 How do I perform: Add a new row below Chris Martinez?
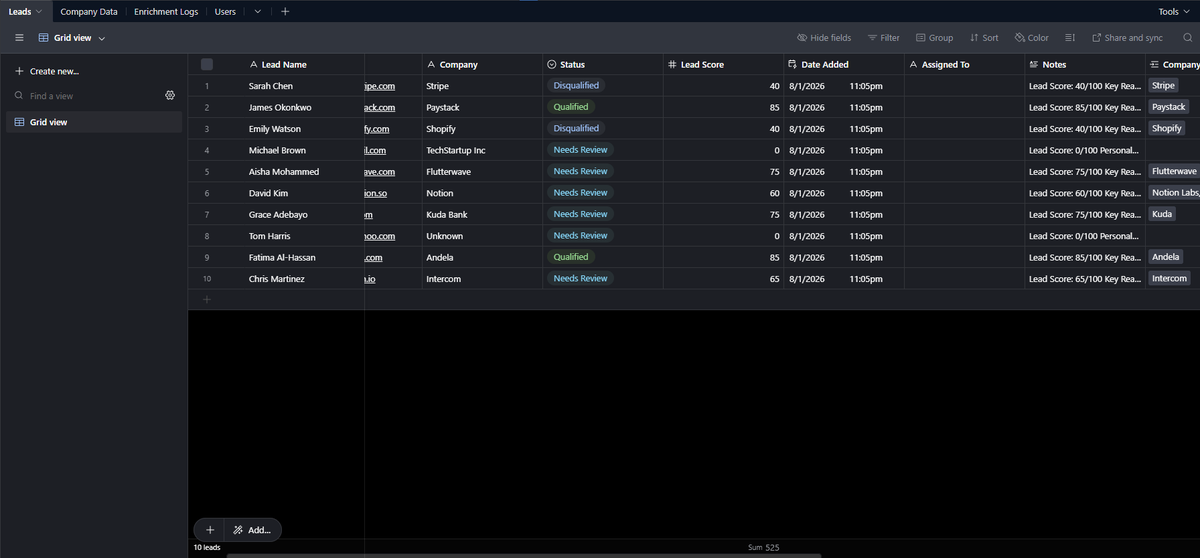click(x=207, y=300)
